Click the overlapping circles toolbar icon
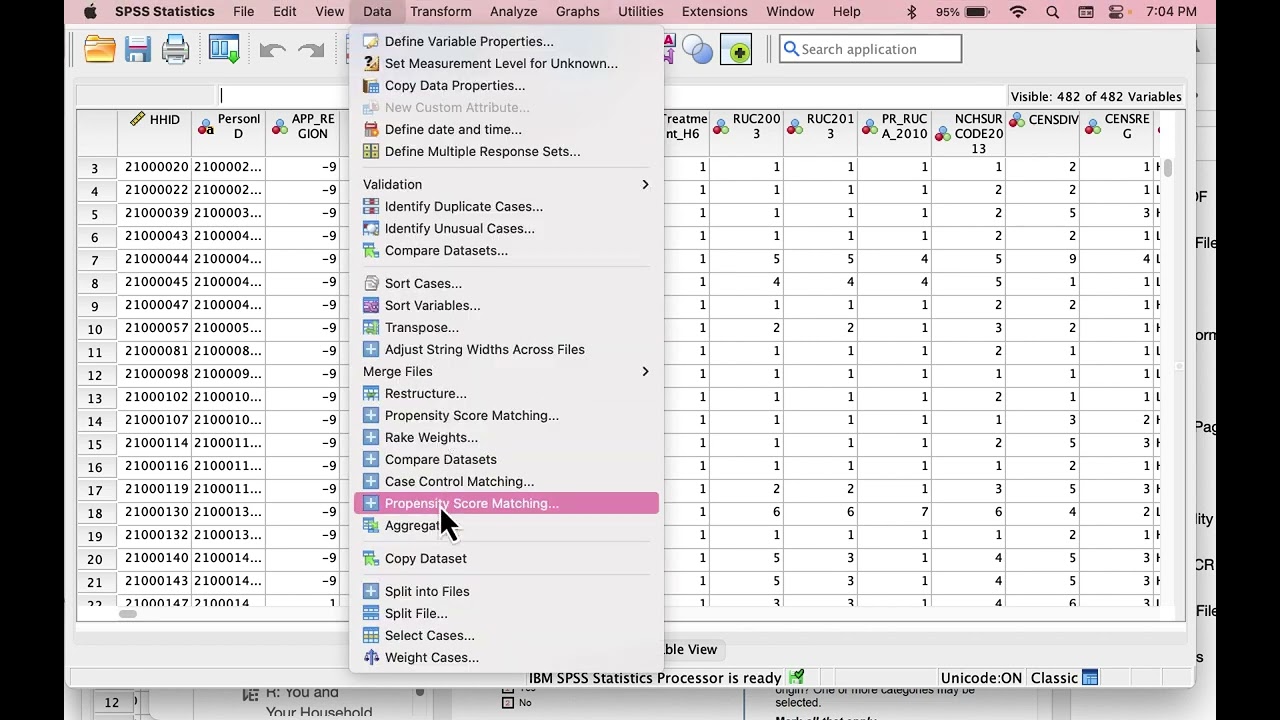The width and height of the screenshot is (1280, 720). click(x=697, y=50)
